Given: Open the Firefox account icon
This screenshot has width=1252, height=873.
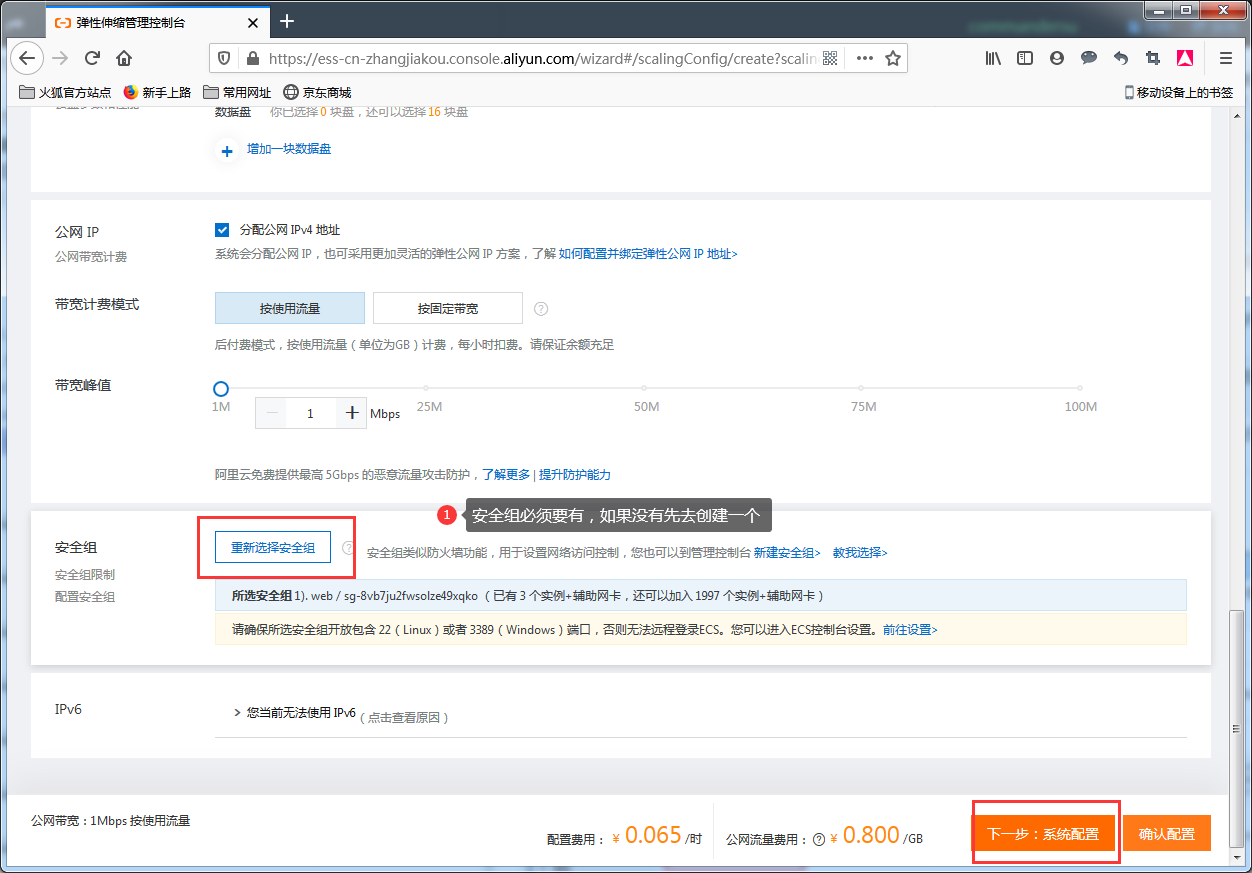Looking at the screenshot, I should click(x=1057, y=58).
